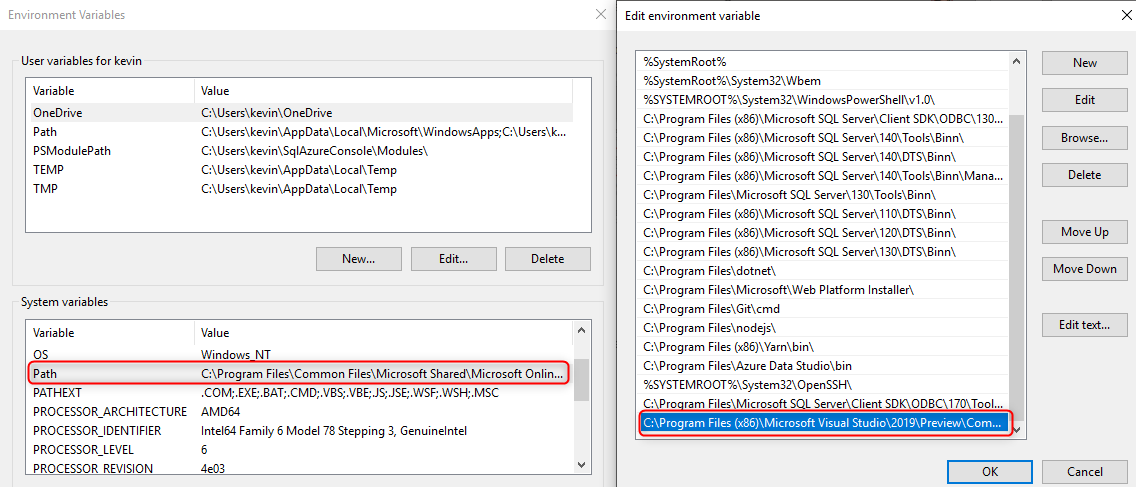The height and width of the screenshot is (487, 1136).
Task: Click Delete under User variables
Action: [548, 259]
